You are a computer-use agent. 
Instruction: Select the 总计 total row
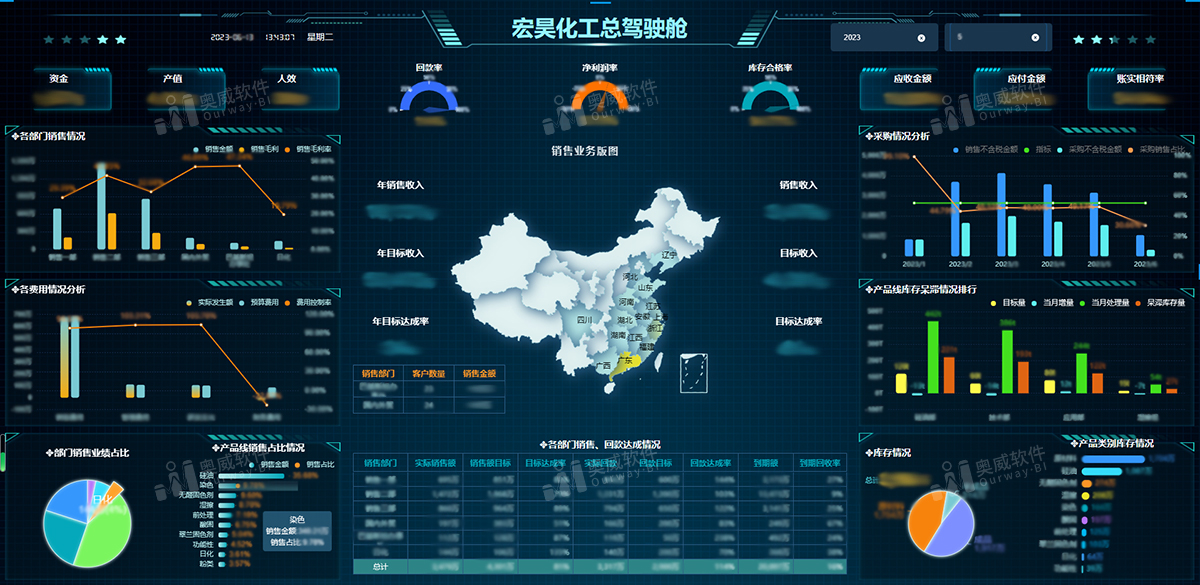pyautogui.click(x=599, y=567)
